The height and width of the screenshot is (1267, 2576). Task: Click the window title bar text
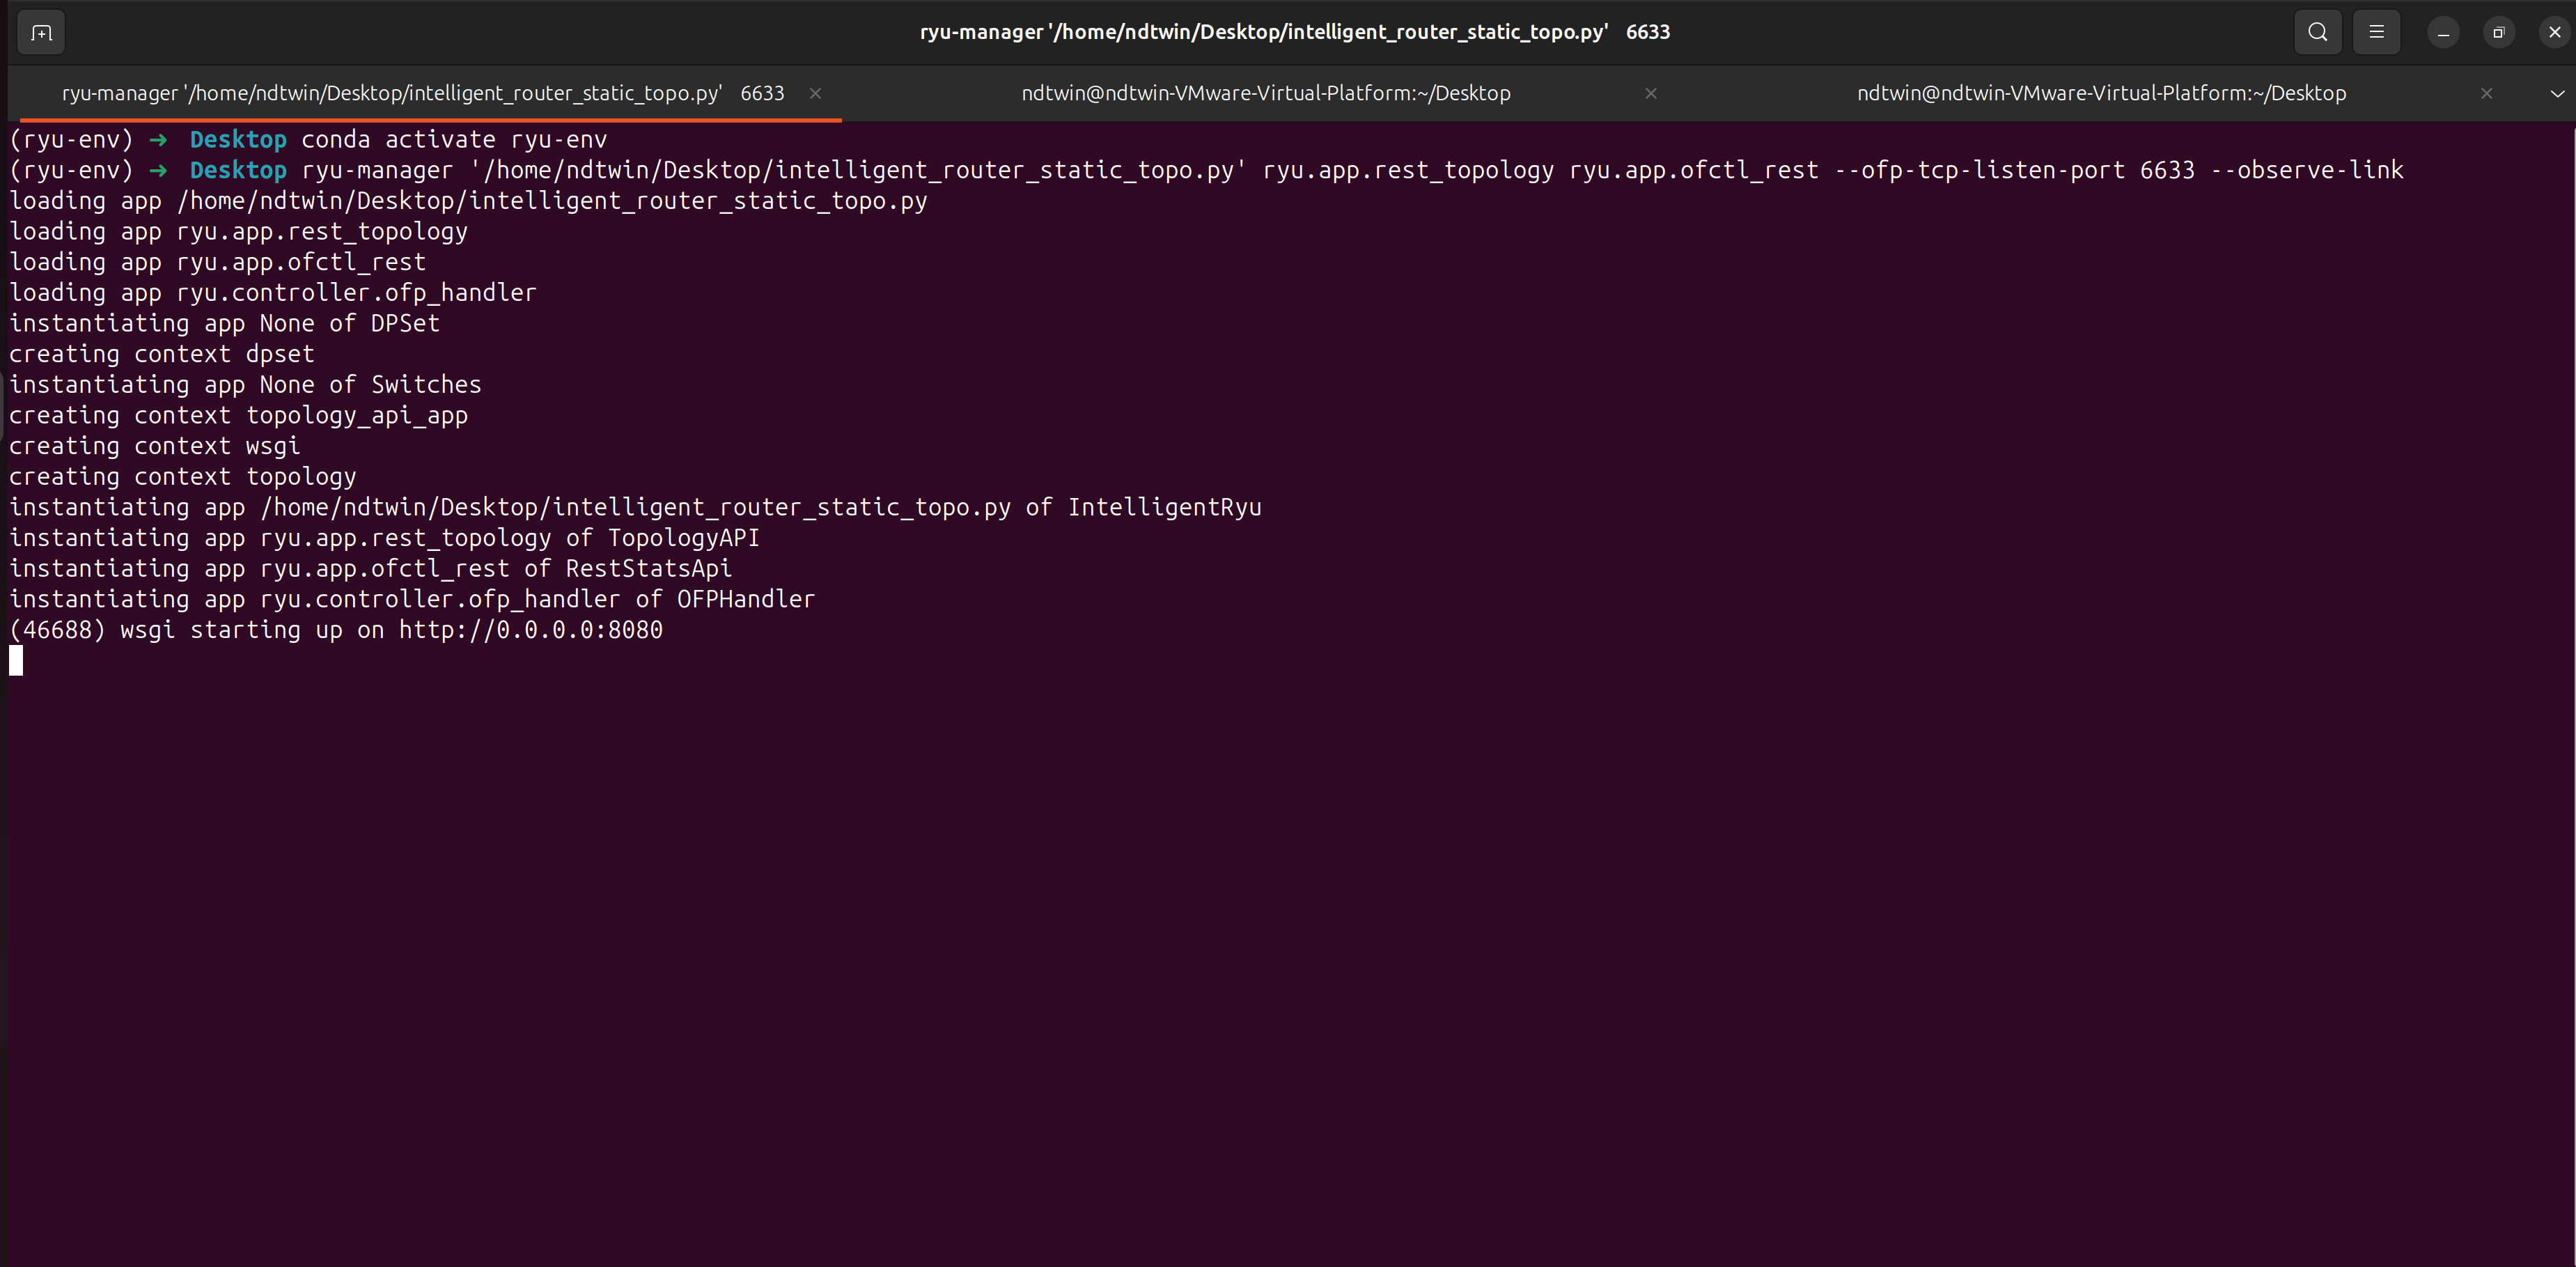(1294, 32)
